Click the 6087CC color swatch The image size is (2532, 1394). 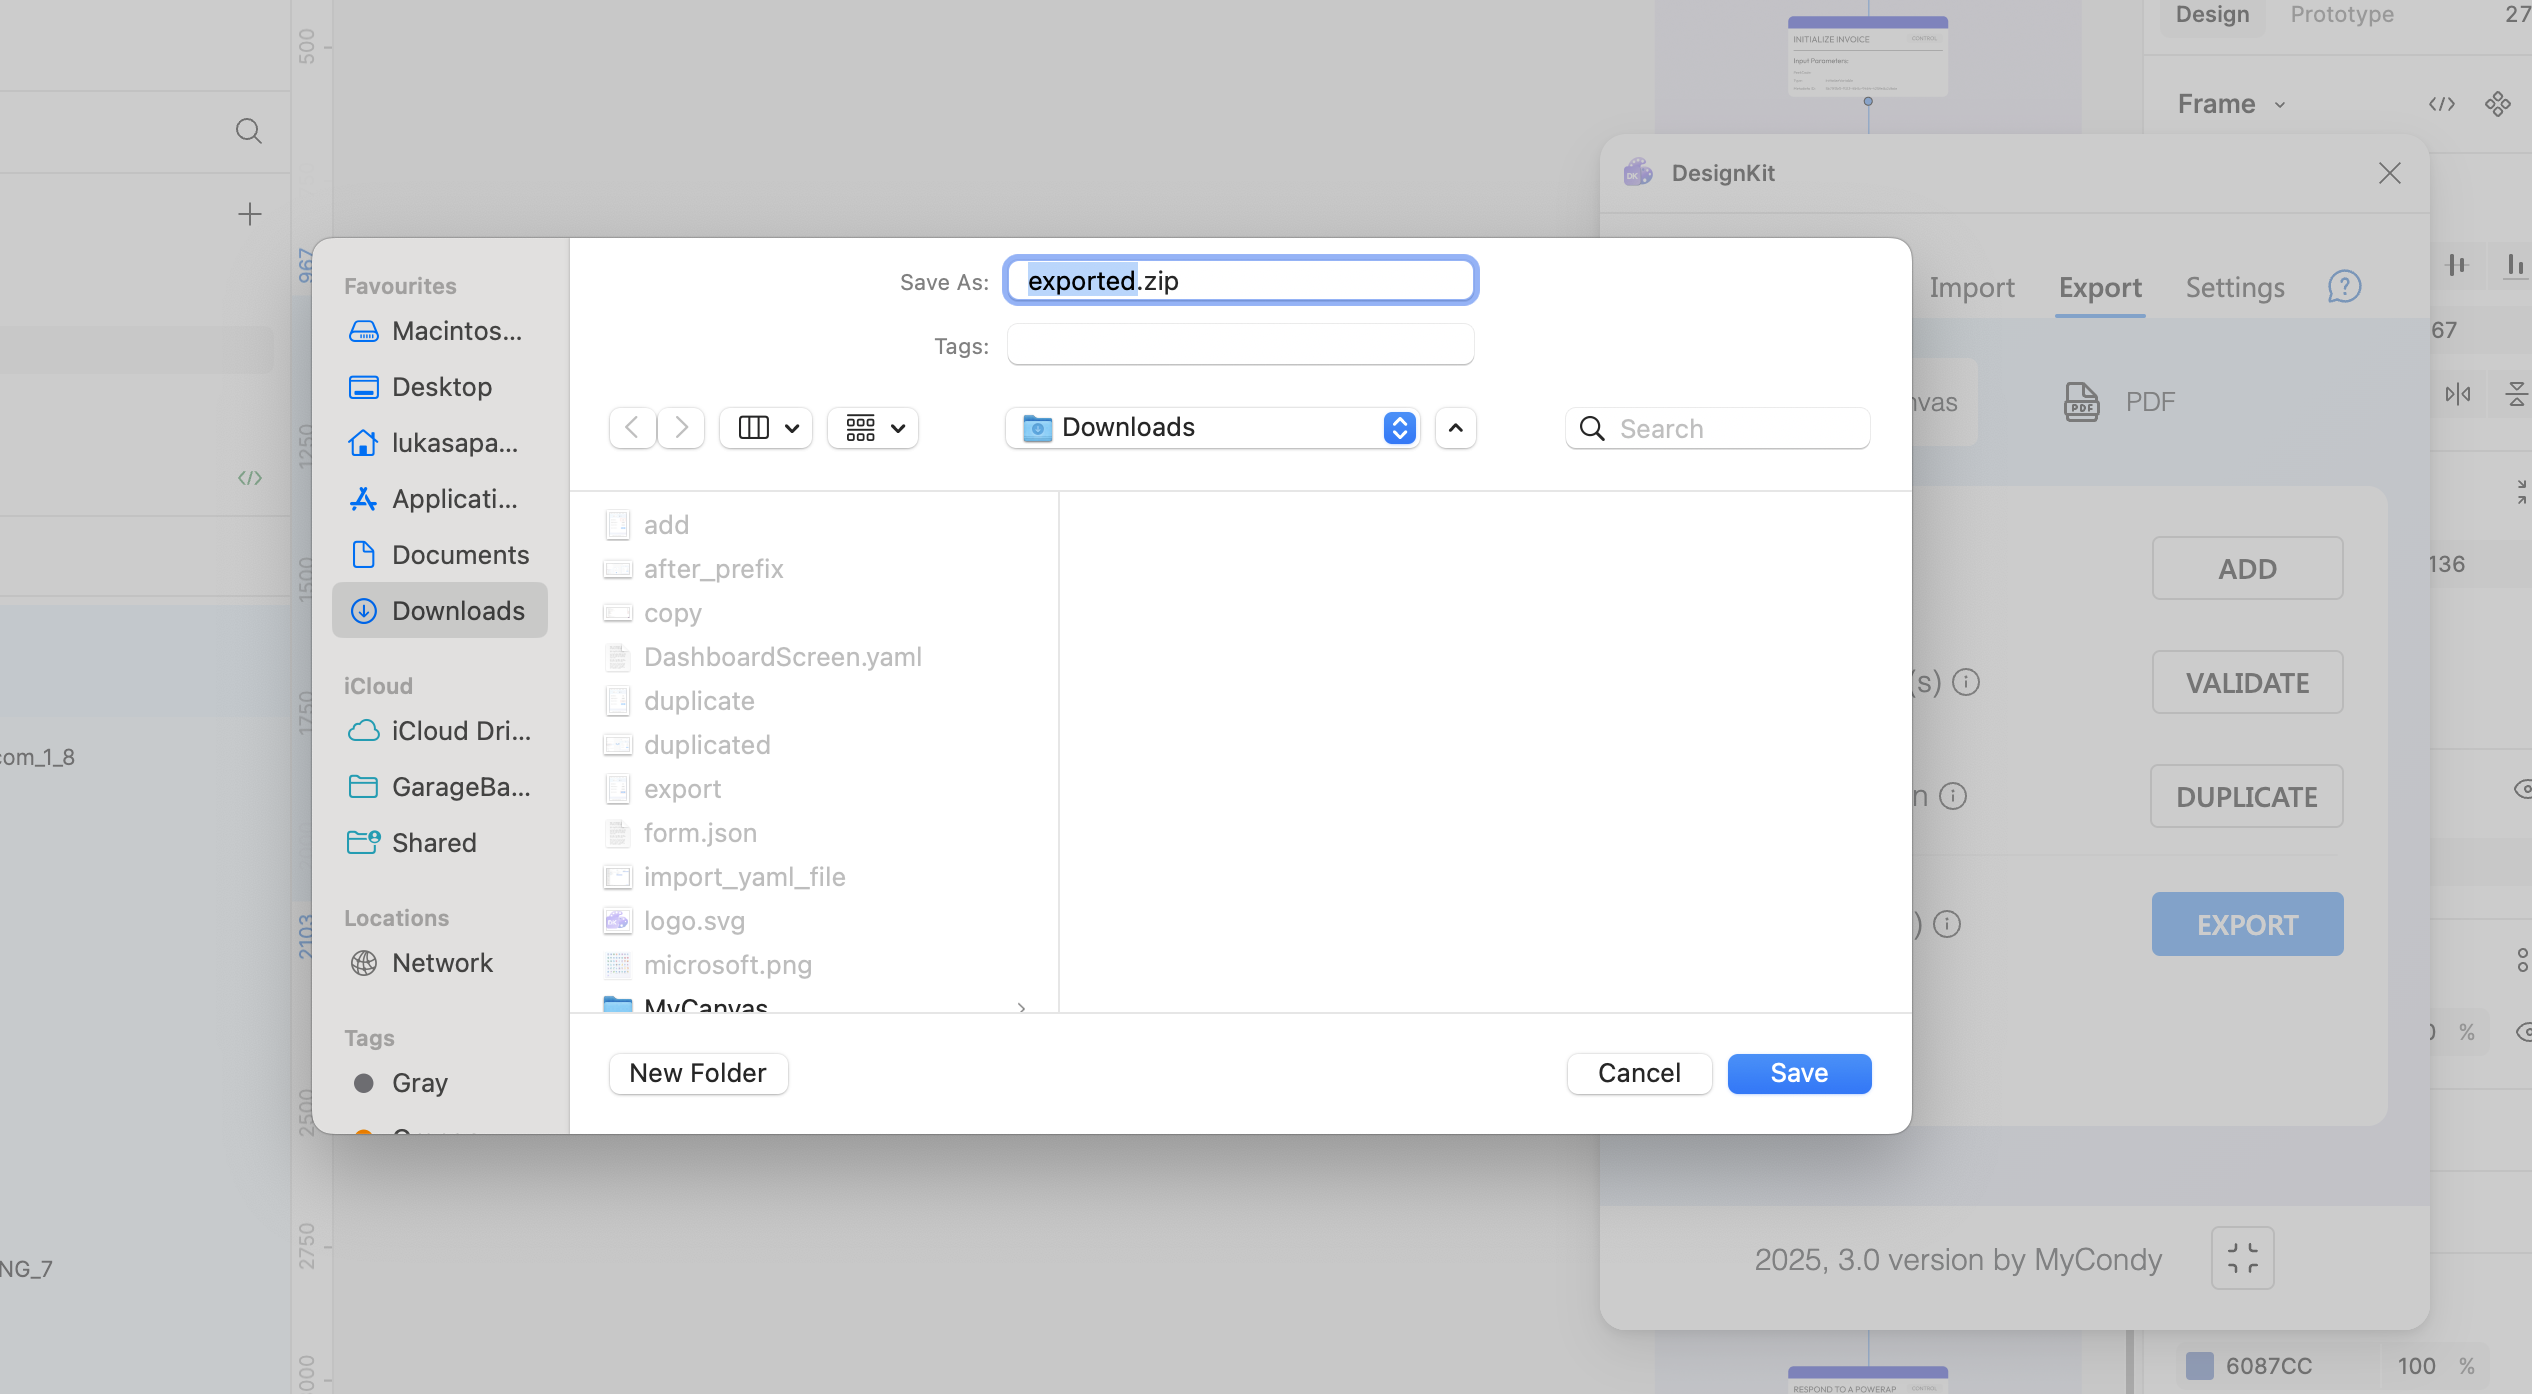point(2199,1366)
